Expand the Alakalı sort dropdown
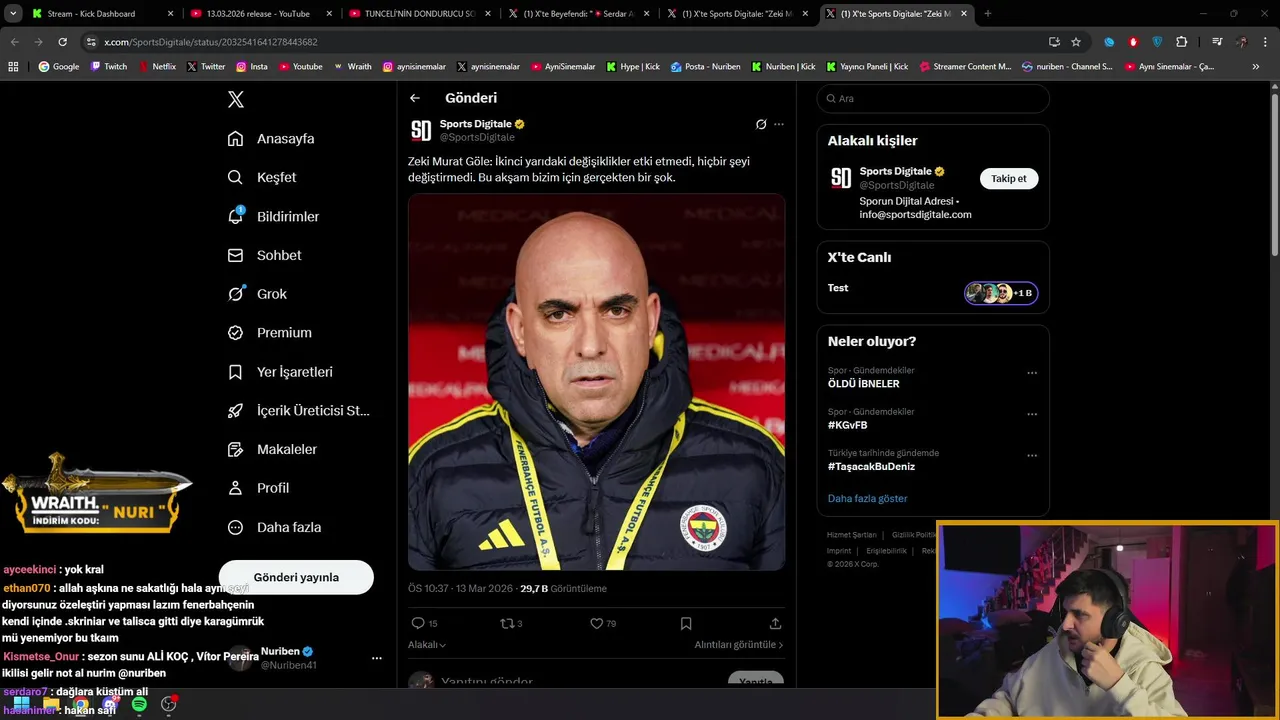 tap(427, 645)
